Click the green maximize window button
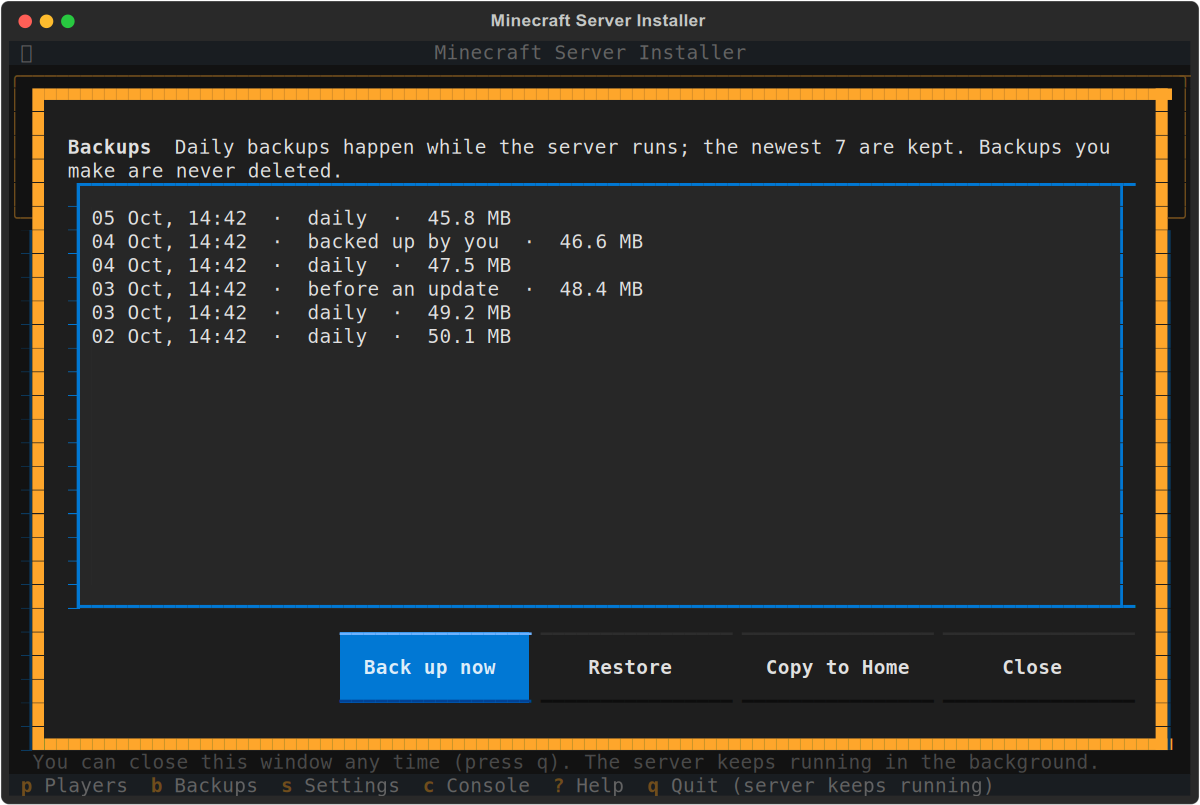 pyautogui.click(x=68, y=21)
